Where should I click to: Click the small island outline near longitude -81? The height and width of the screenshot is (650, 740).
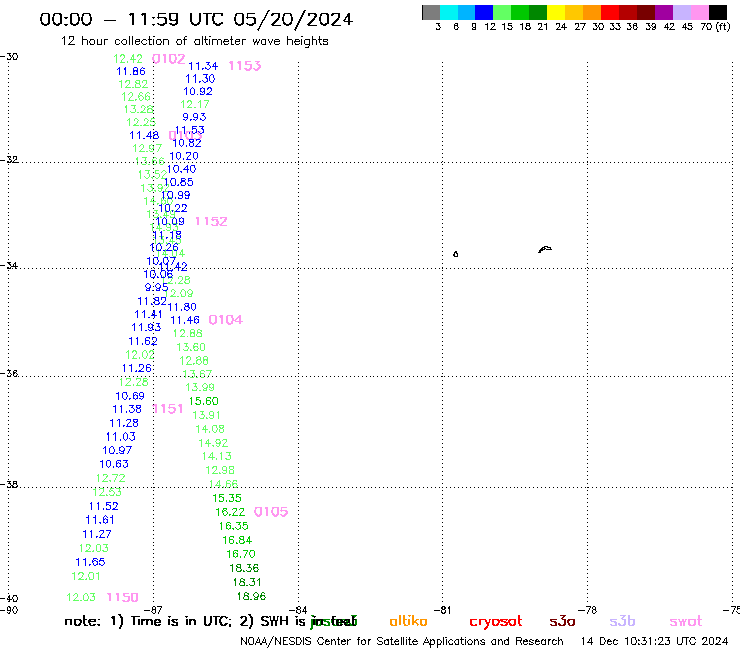[x=455, y=254]
